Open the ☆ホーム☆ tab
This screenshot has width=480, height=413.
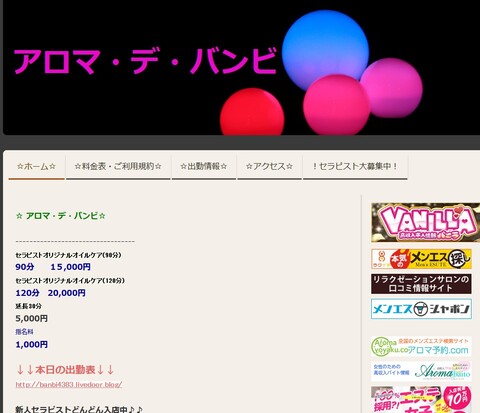coord(36,166)
